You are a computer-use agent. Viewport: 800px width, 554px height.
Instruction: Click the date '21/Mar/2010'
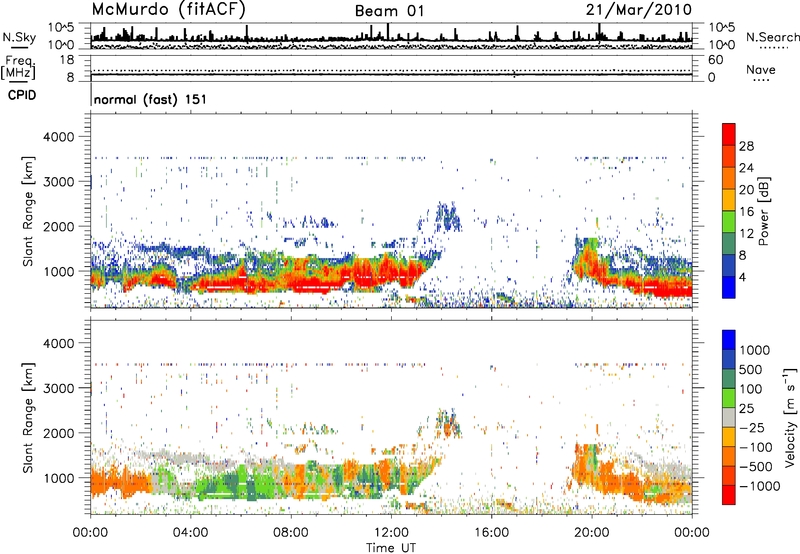click(639, 10)
